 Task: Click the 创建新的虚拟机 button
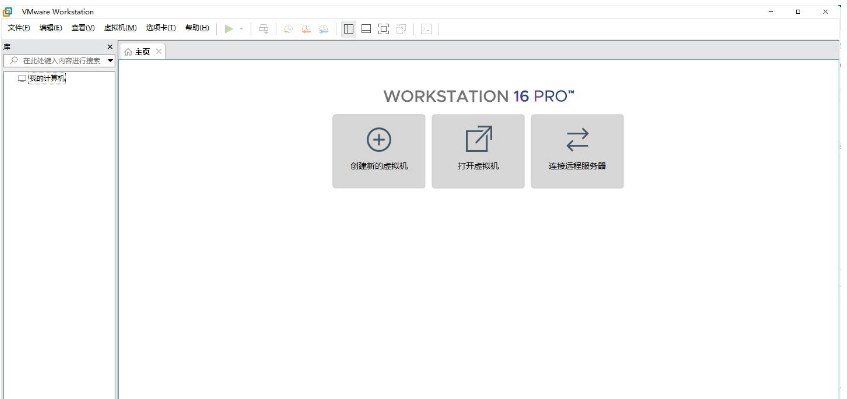click(x=379, y=151)
